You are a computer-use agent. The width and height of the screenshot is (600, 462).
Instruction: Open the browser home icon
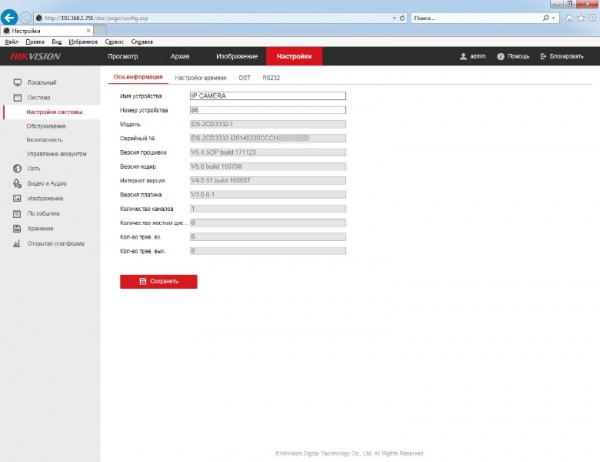[x=569, y=18]
